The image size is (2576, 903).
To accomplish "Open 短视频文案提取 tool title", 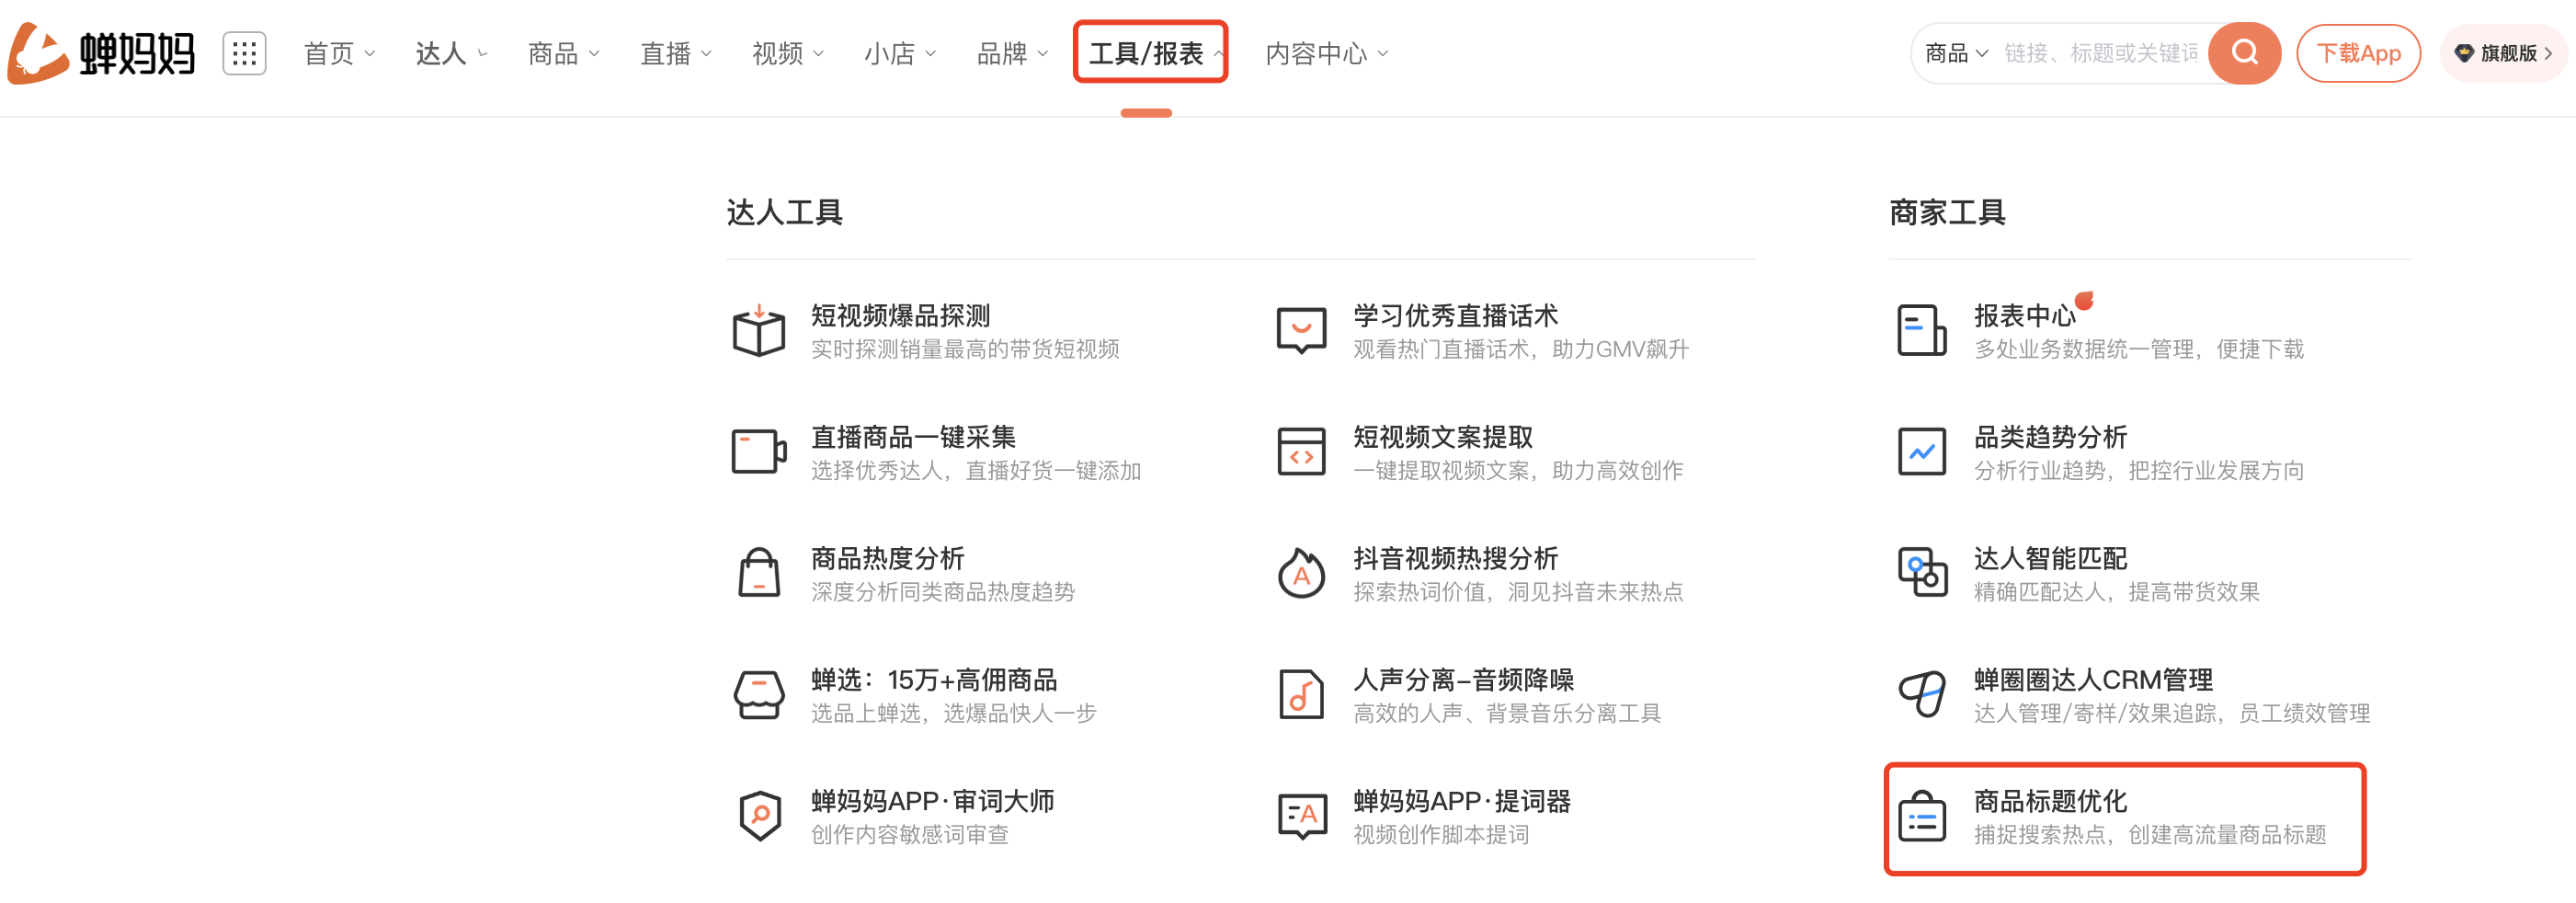I will point(1443,437).
